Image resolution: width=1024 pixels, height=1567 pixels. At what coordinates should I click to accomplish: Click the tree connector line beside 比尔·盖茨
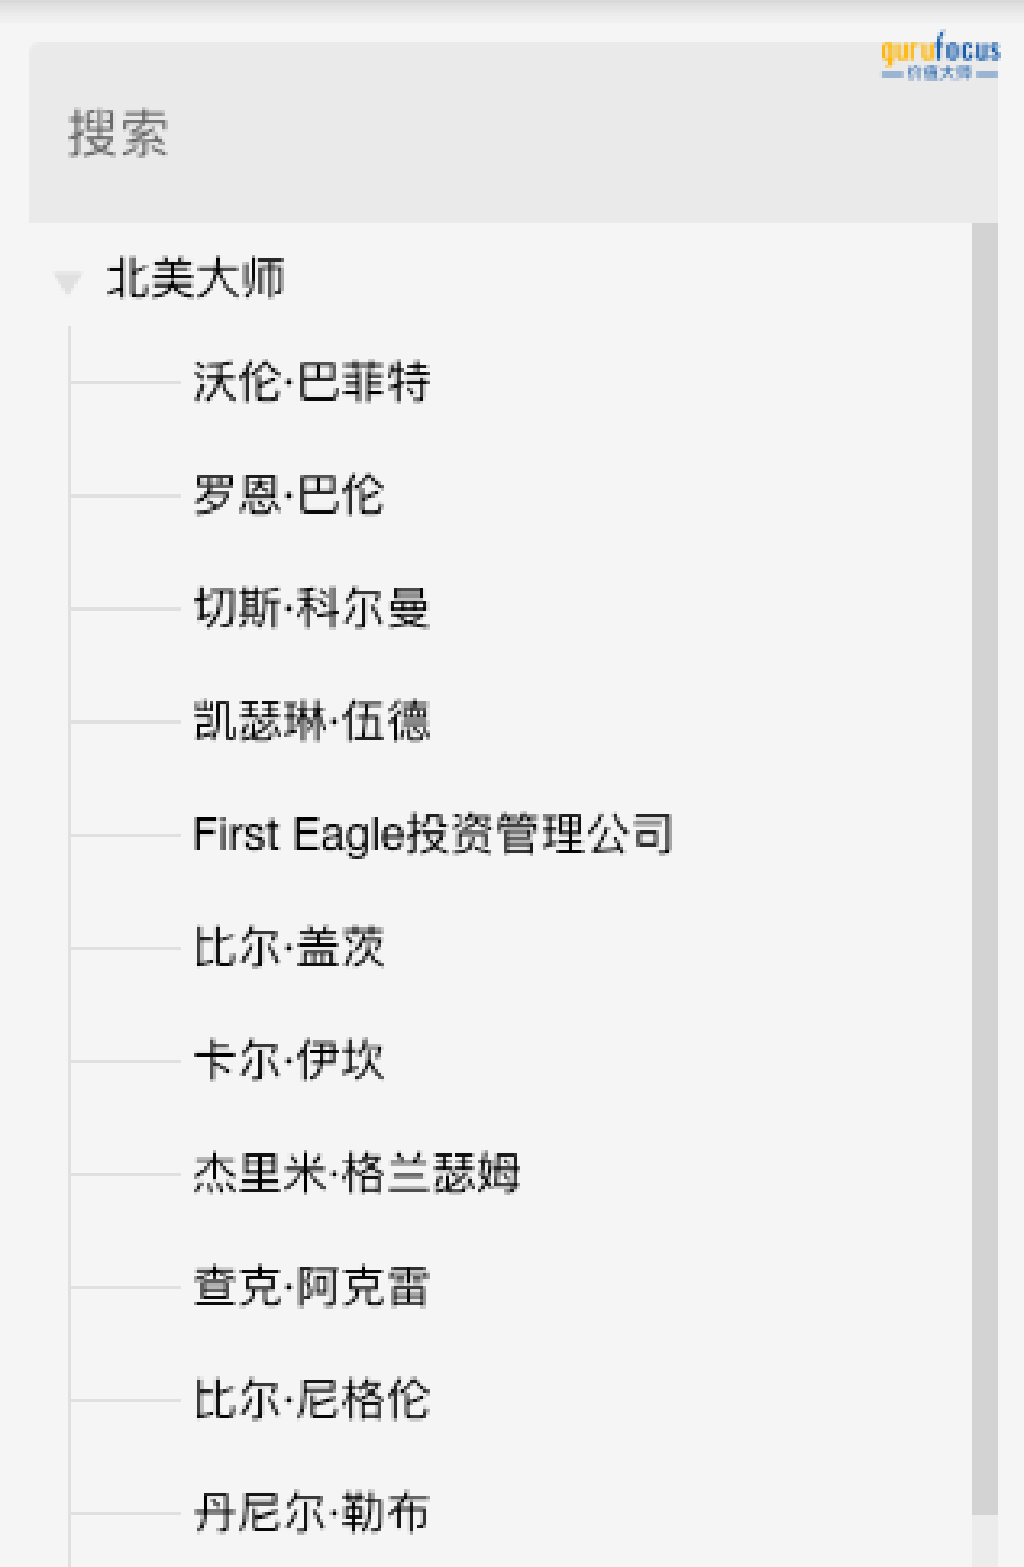click(125, 948)
